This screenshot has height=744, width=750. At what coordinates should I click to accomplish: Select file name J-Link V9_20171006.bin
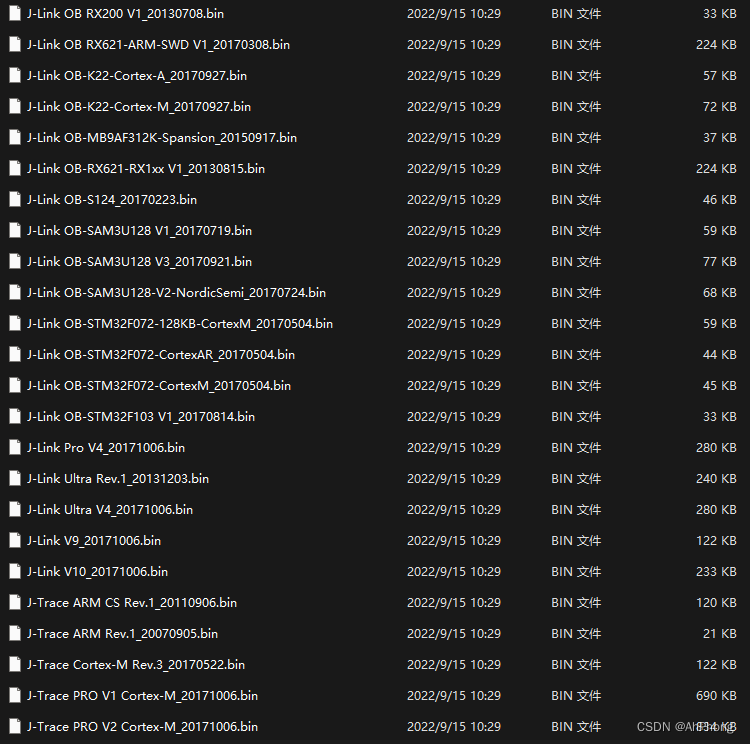click(x=94, y=541)
